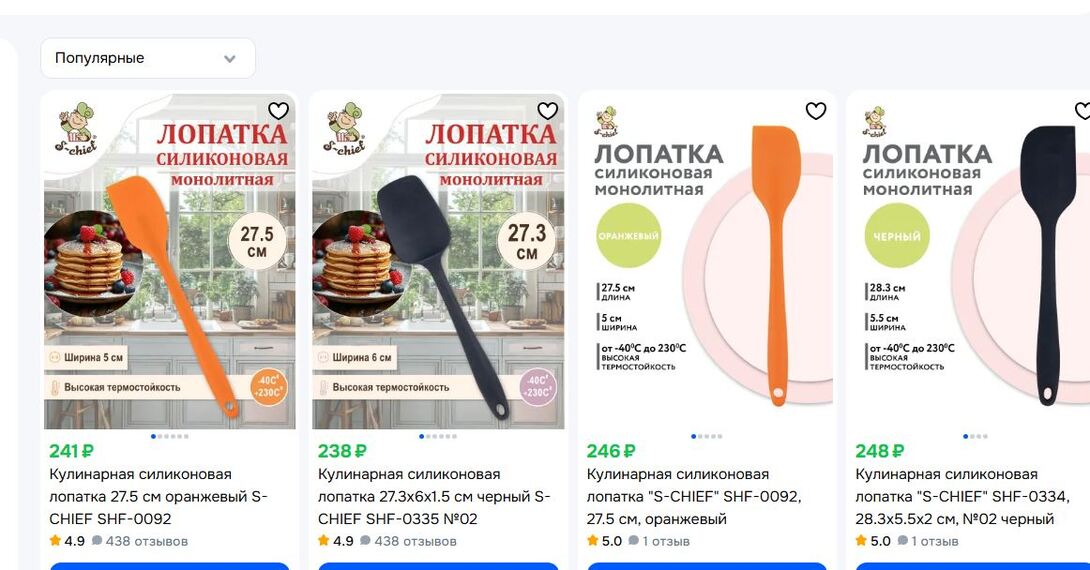Select image carousel dots under first product
Viewport: 1090px width, 570px height.
170,437
